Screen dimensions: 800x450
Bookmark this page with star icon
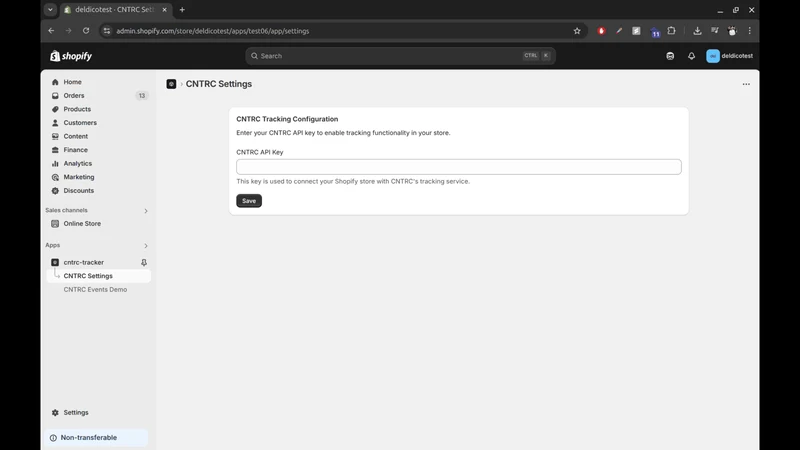click(577, 31)
